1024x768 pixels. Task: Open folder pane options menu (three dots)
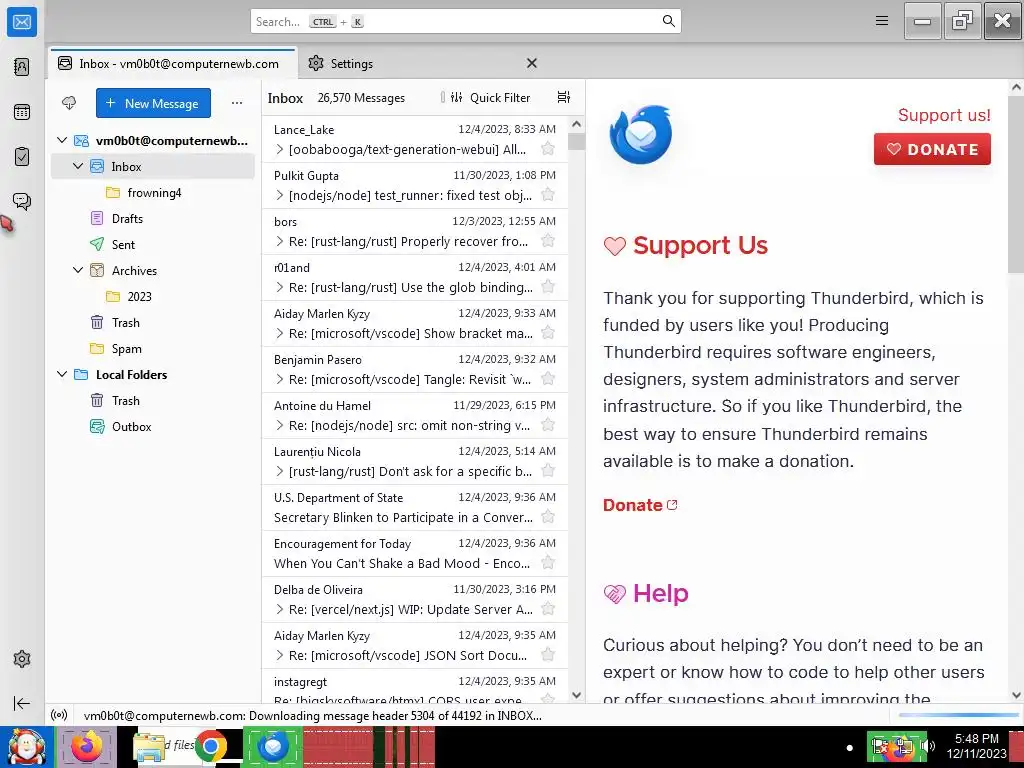tap(237, 103)
